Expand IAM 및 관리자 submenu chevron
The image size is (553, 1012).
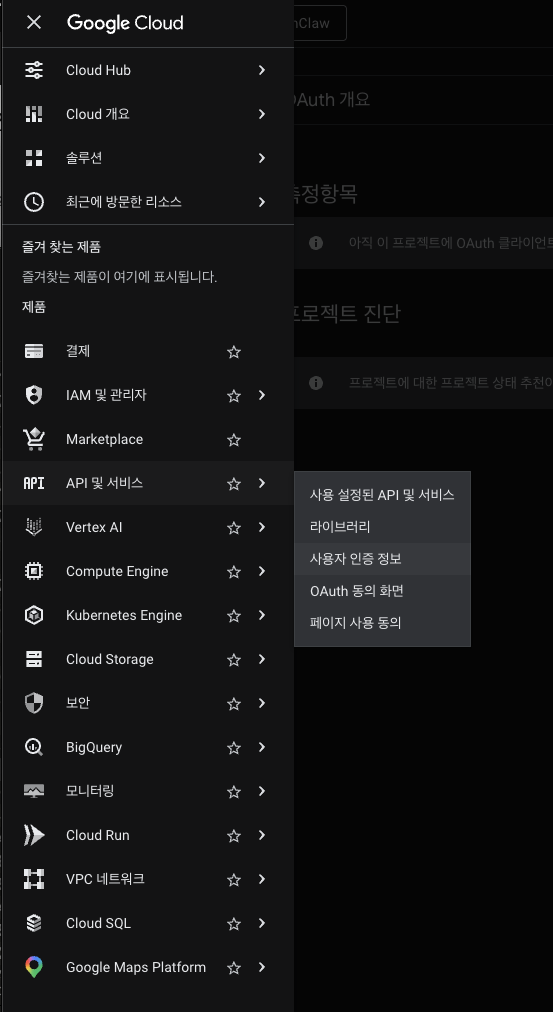[261, 395]
